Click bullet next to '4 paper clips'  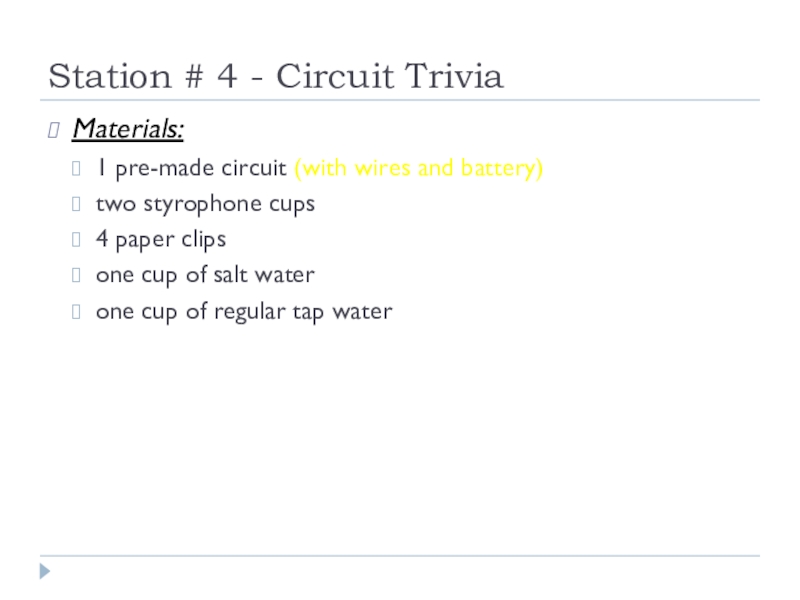[x=78, y=240]
